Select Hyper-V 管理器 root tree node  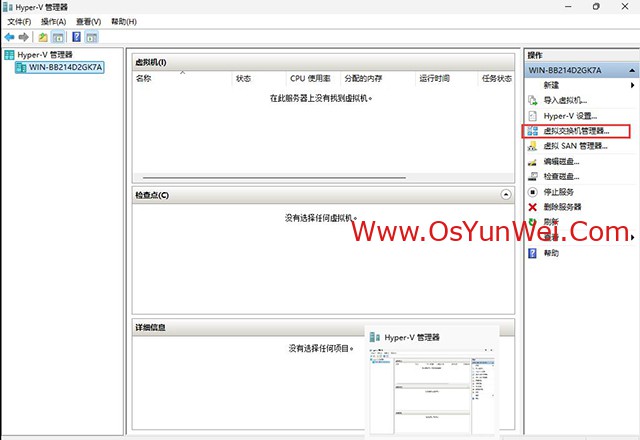tap(45, 55)
